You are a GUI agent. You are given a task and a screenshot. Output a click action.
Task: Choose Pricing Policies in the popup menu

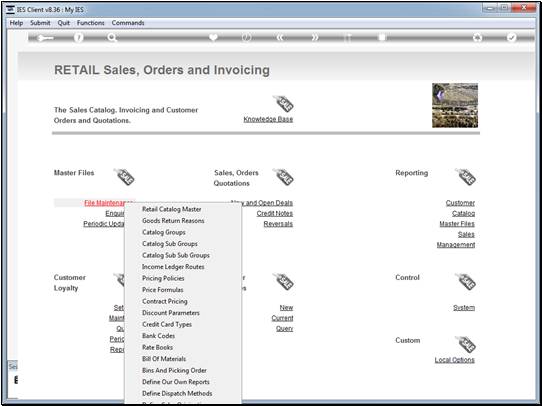(x=163, y=278)
